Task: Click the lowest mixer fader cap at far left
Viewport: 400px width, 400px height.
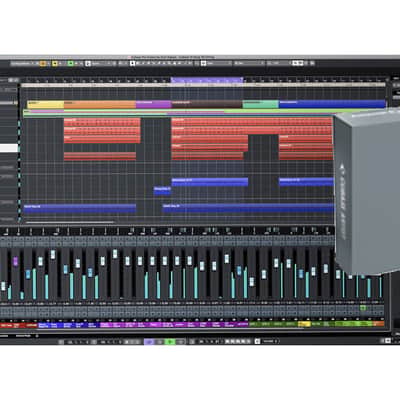Action: click(3, 286)
